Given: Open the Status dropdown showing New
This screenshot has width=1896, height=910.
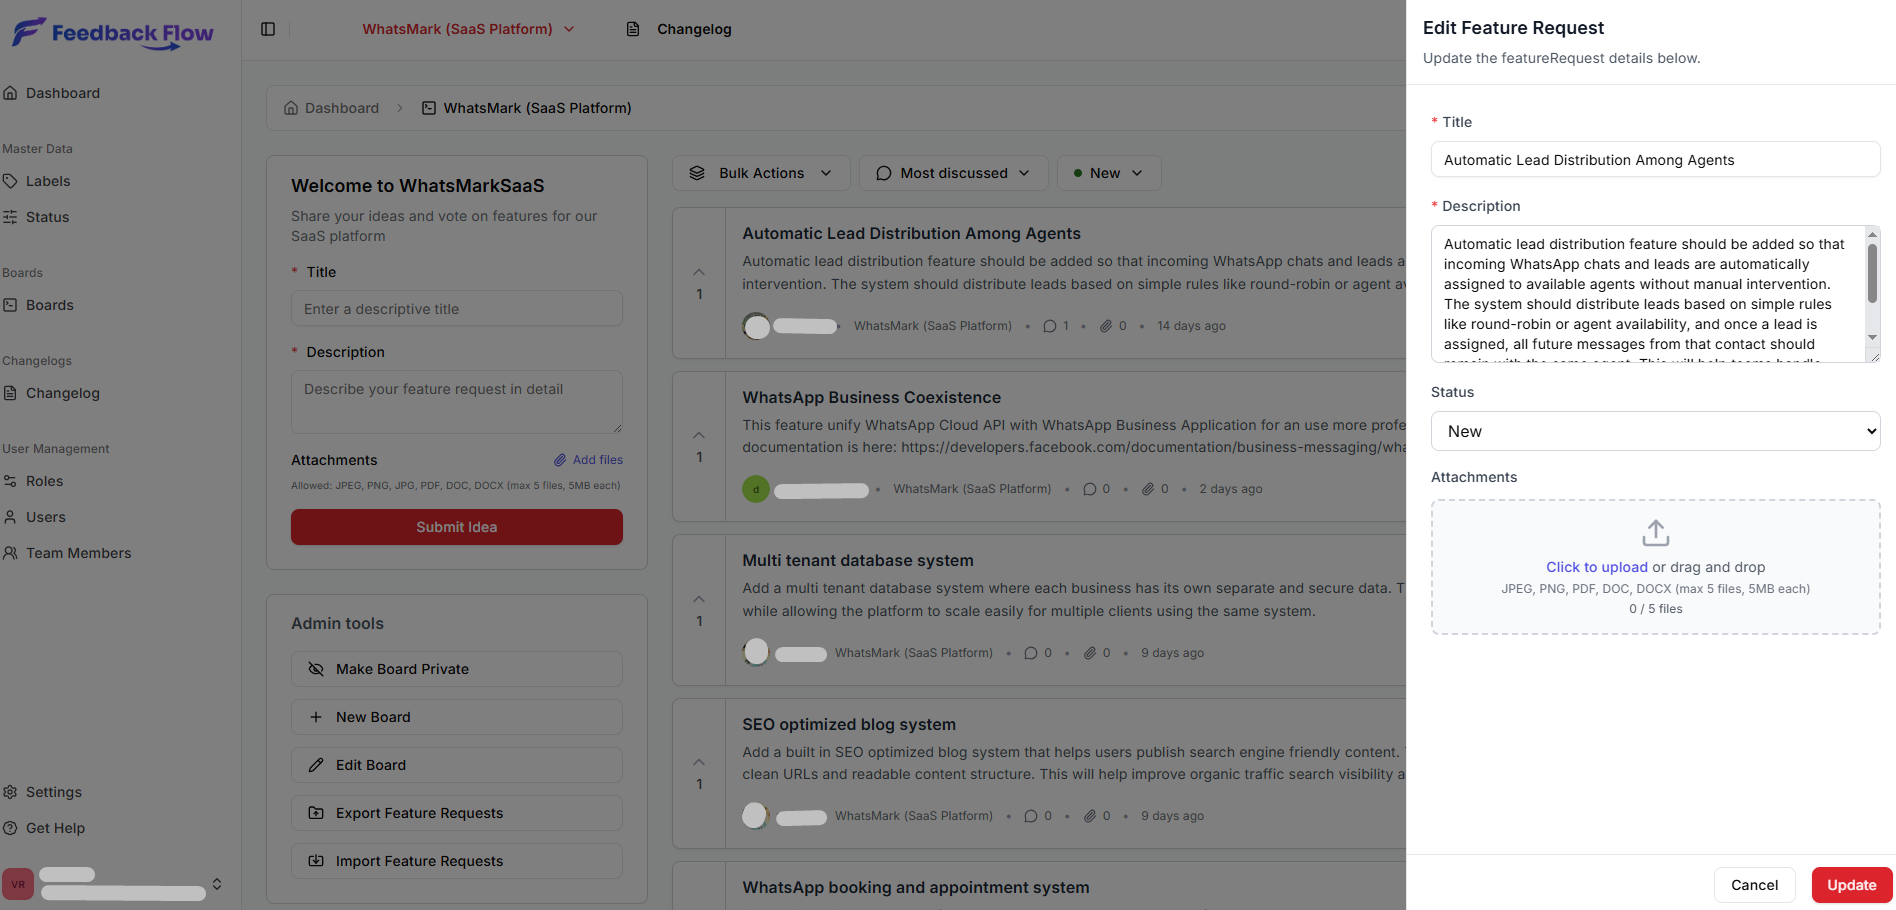Looking at the screenshot, I should (x=1655, y=431).
